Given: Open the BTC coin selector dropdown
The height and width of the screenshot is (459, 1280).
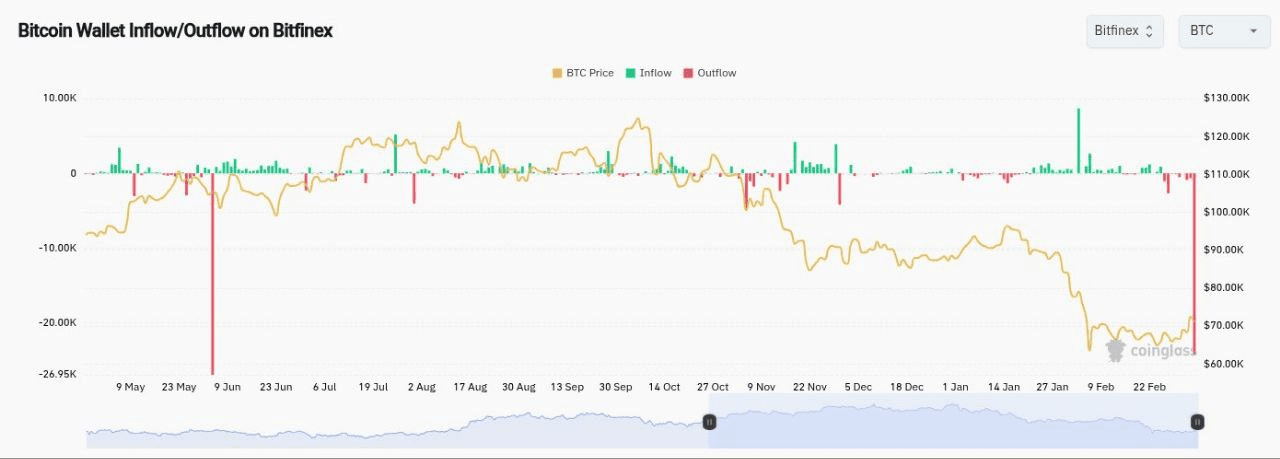Looking at the screenshot, I should (x=1224, y=31).
